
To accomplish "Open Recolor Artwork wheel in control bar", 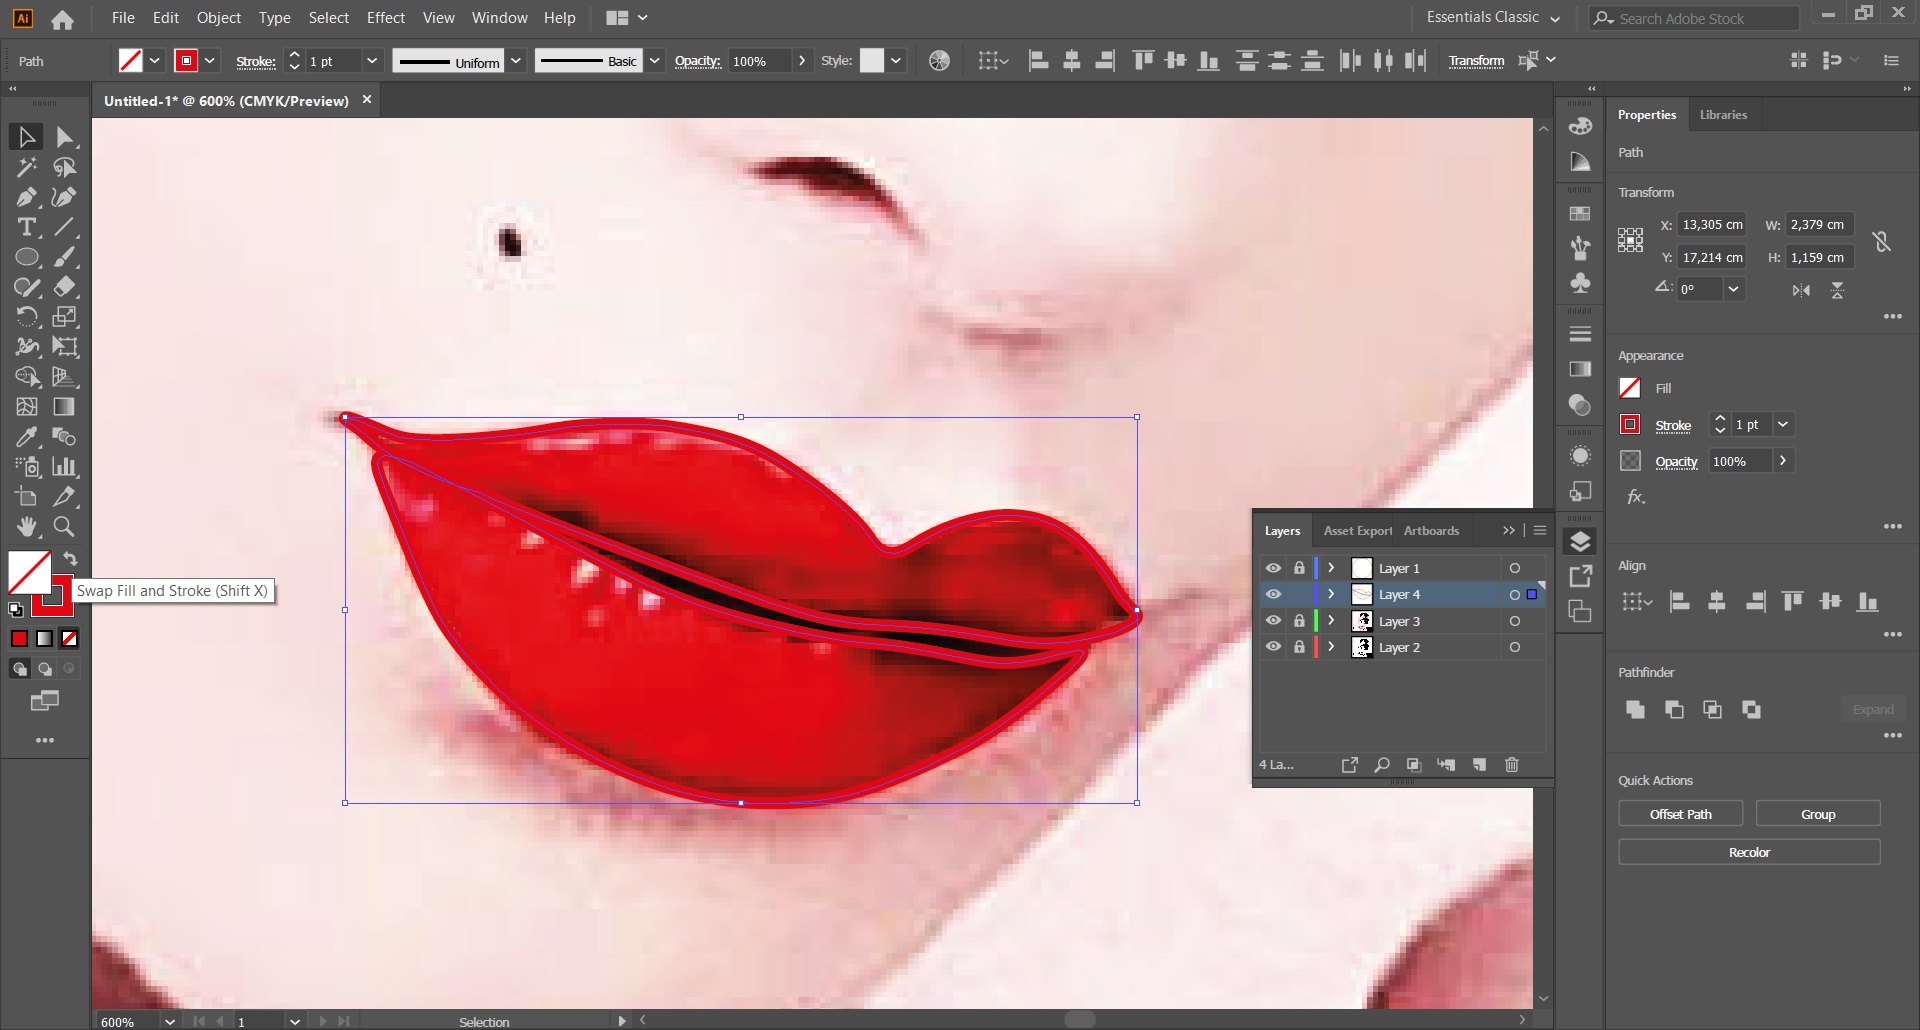I will [x=939, y=61].
